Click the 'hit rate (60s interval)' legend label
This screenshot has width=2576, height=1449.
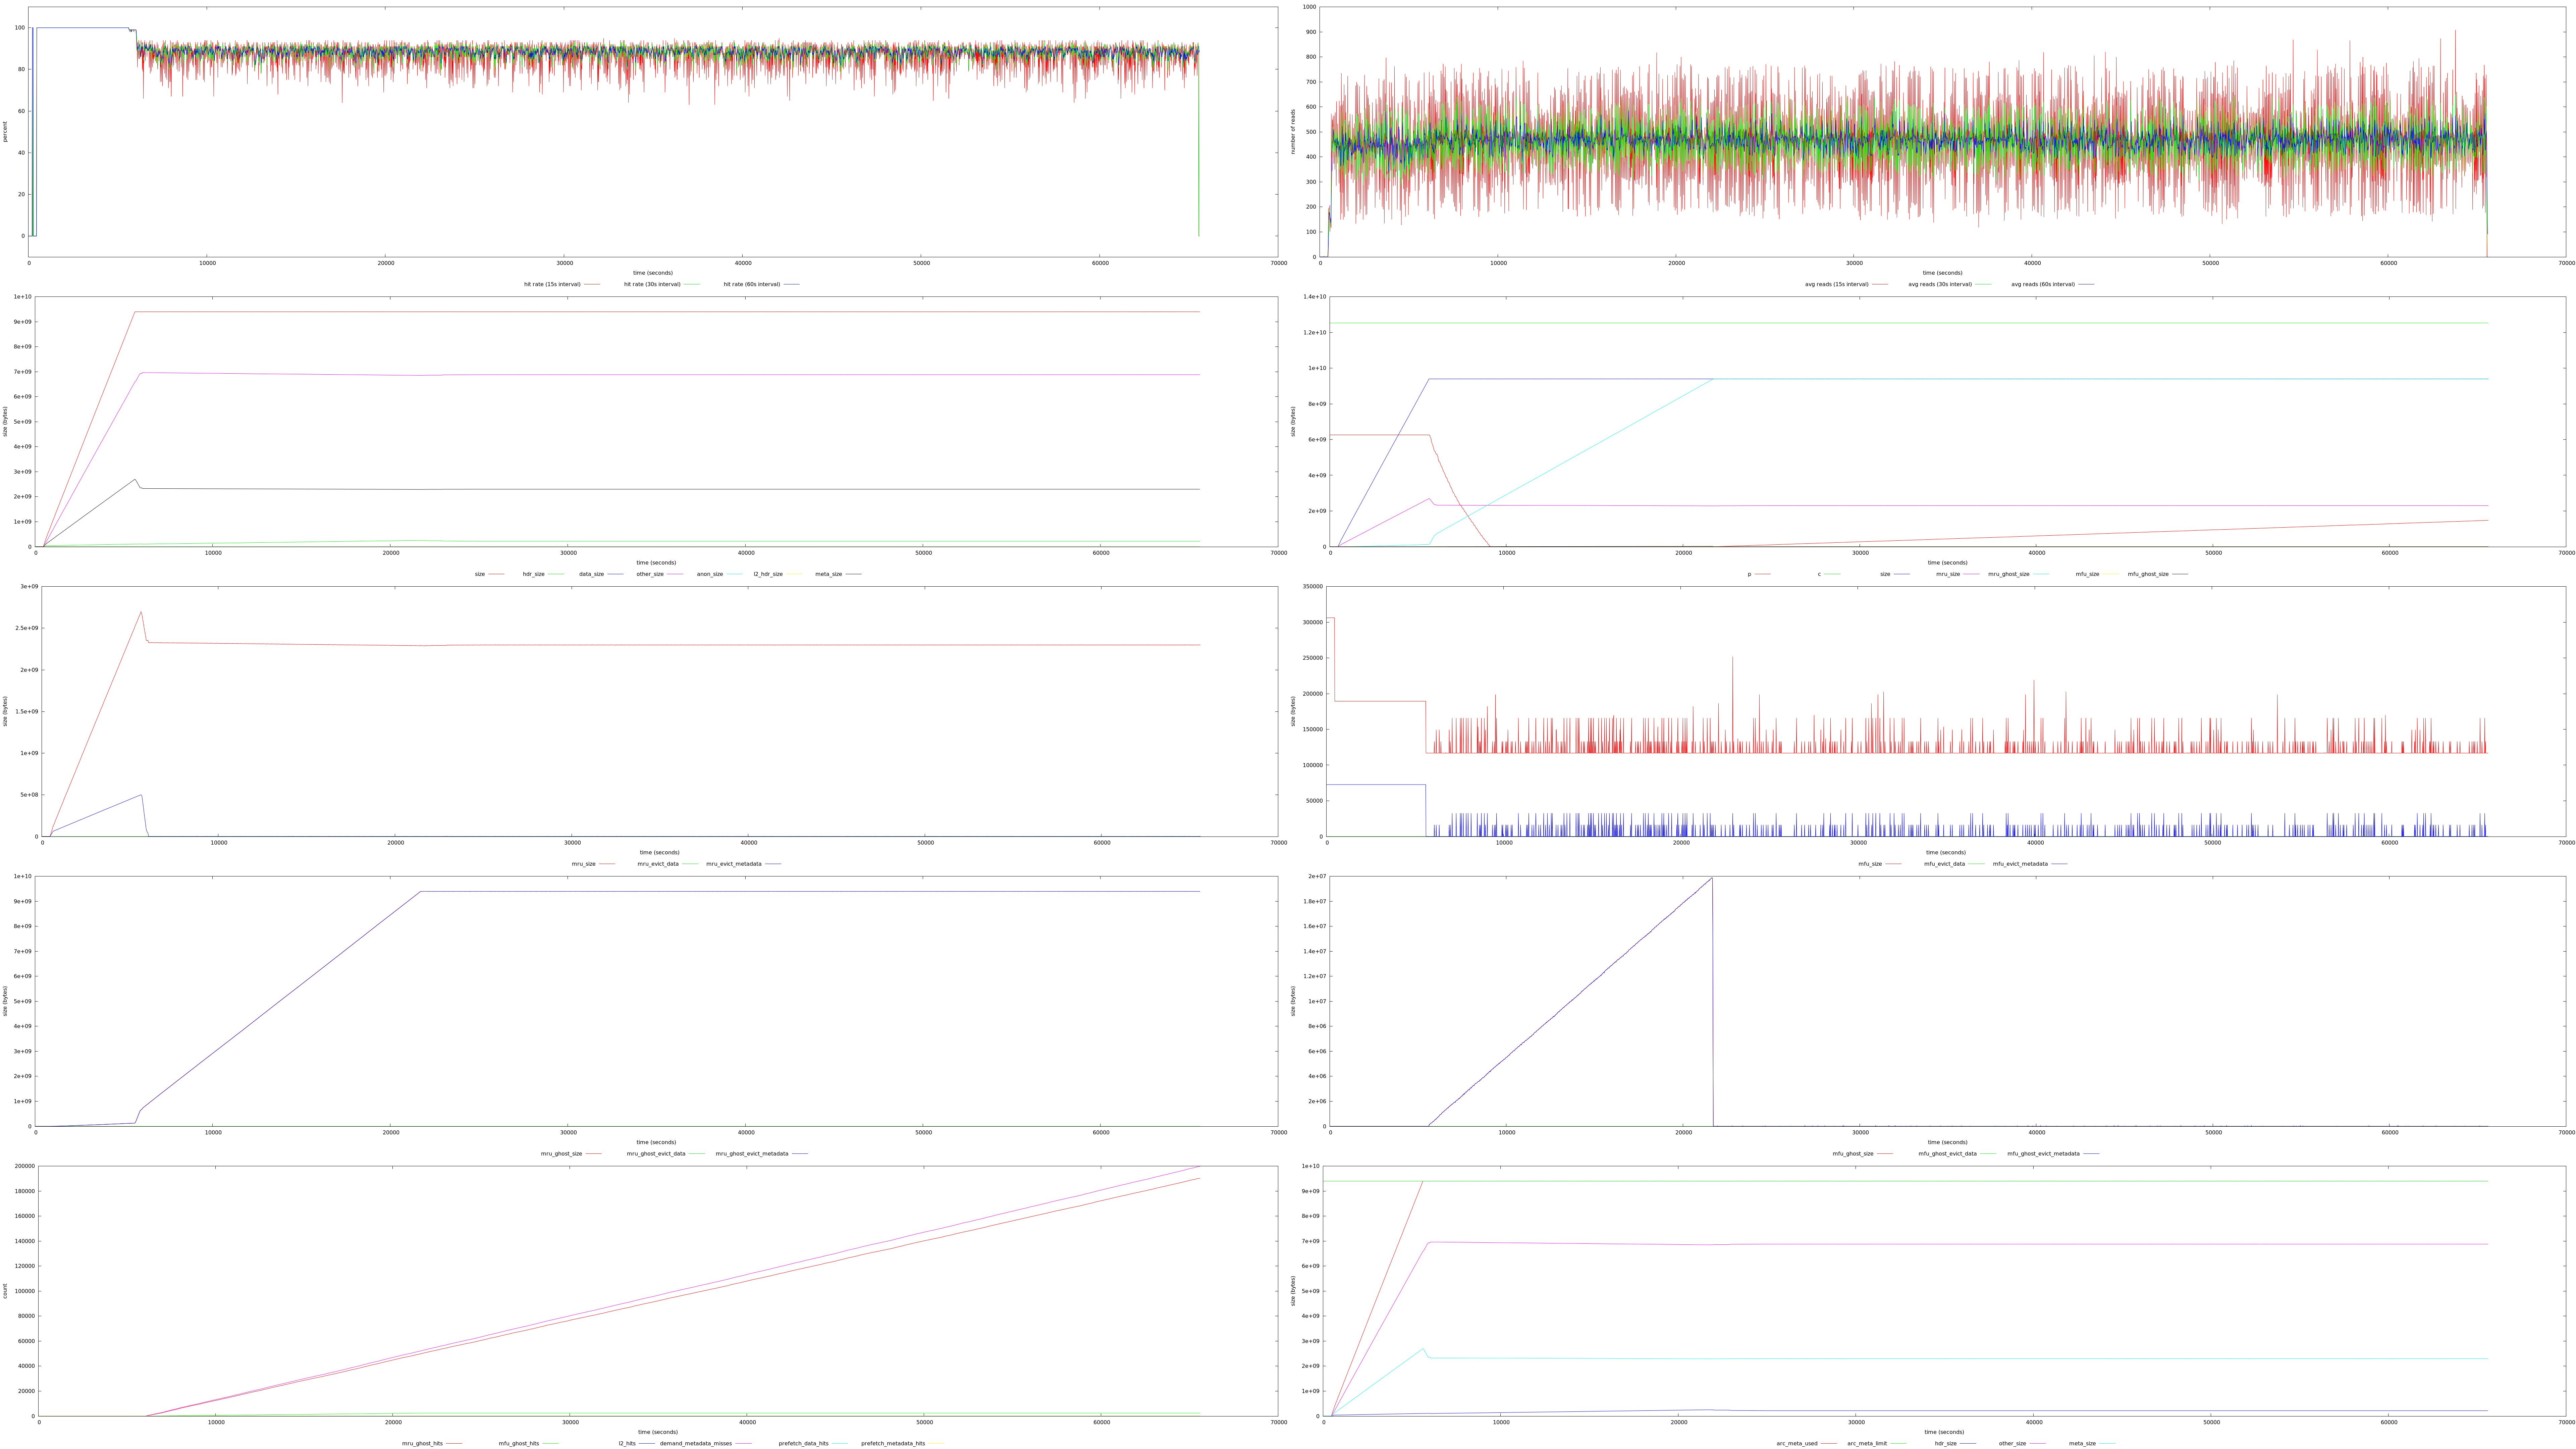coord(752,284)
